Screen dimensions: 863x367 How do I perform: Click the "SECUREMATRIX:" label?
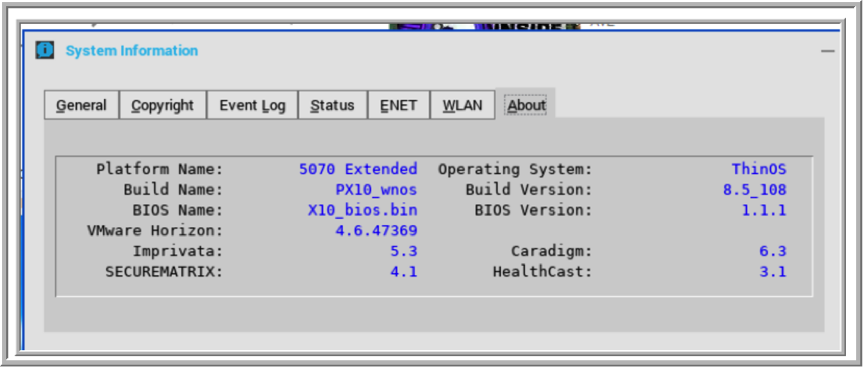tap(164, 272)
